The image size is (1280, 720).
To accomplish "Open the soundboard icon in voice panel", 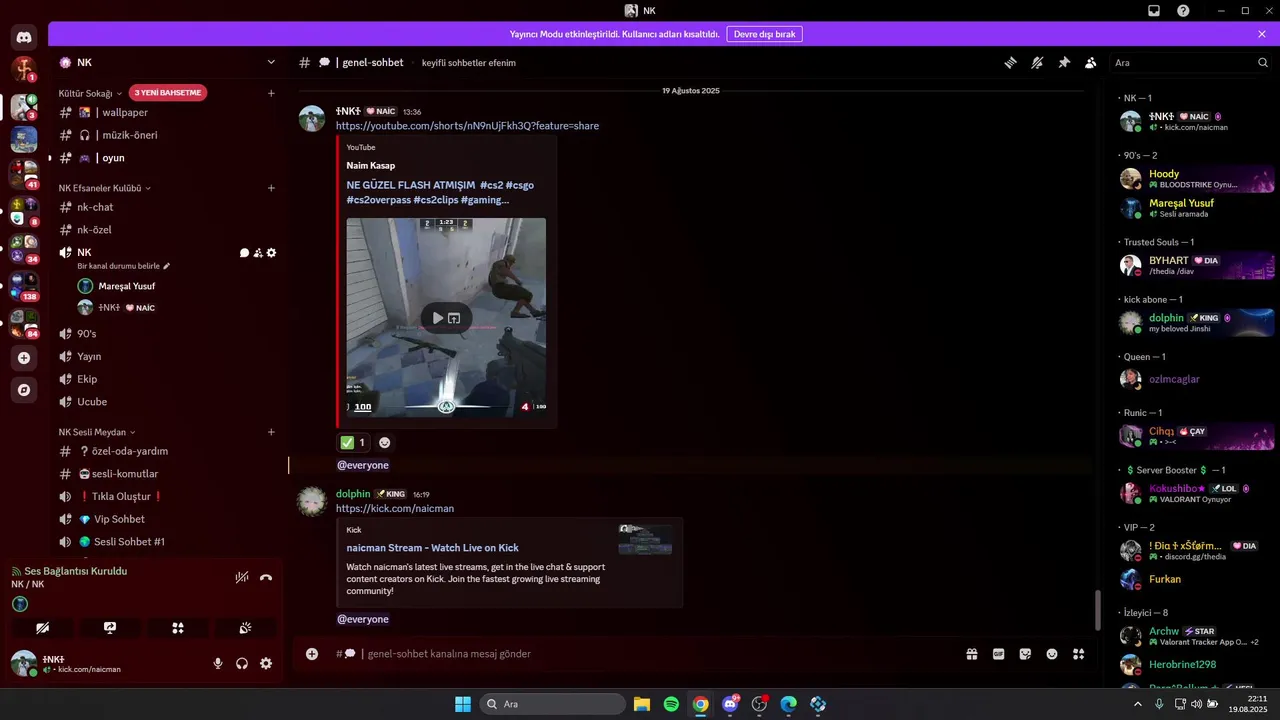I will [x=245, y=628].
